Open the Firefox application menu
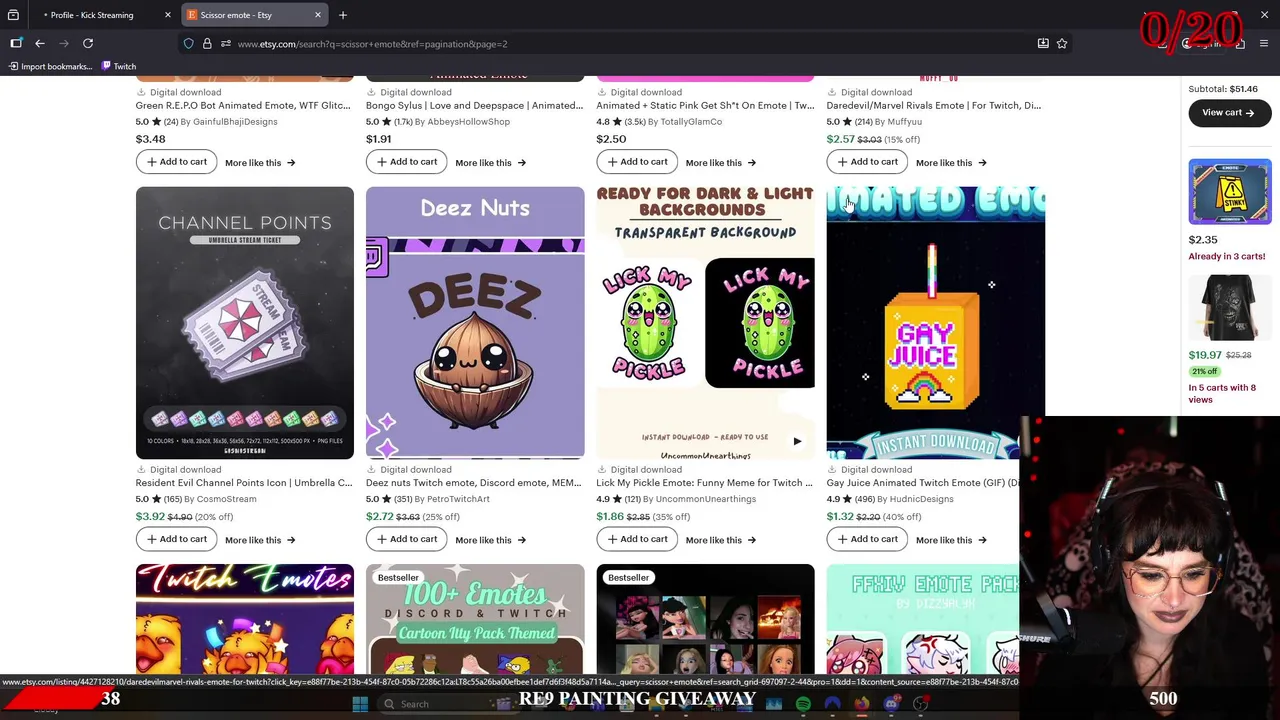Viewport: 1280px width, 720px height. [1264, 43]
